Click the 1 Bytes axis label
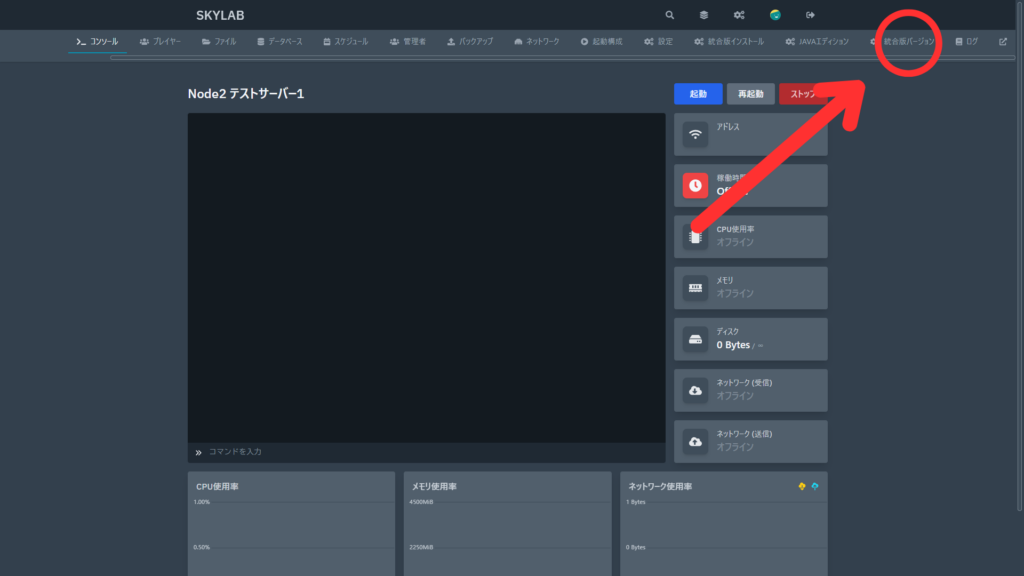The image size is (1024, 576). 635,502
